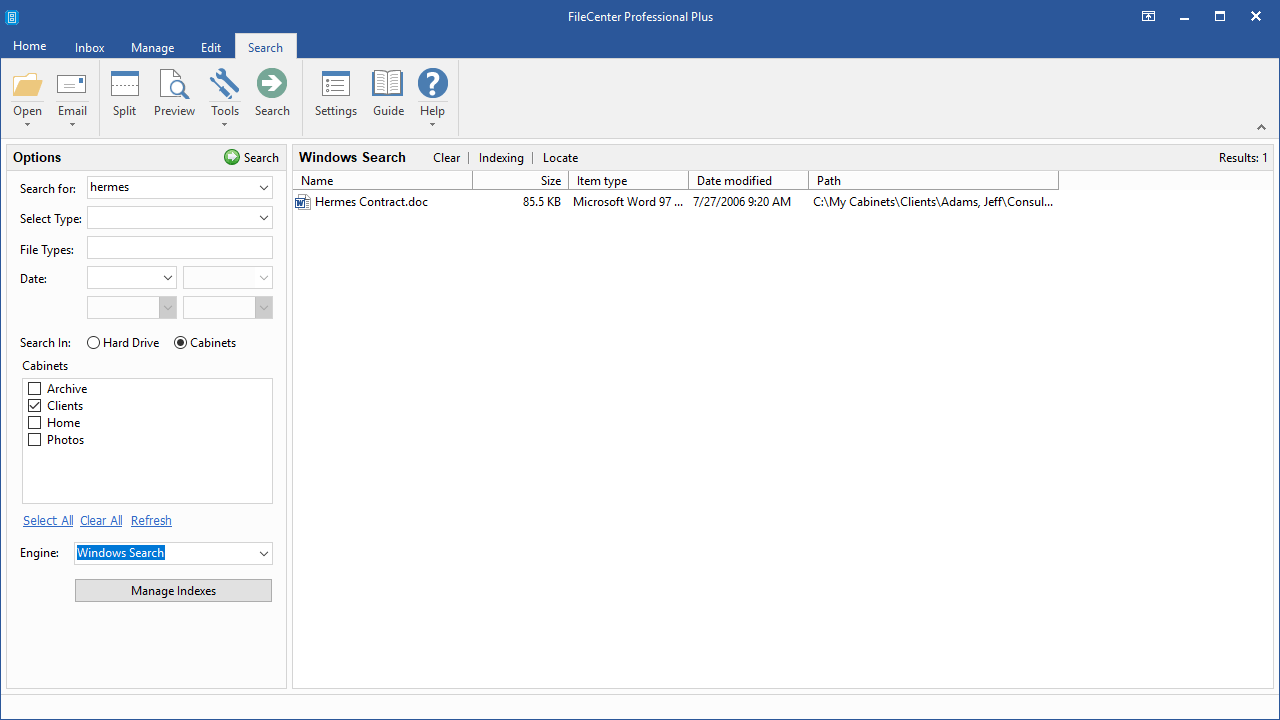
Task: Select the Hermes Contract.doc search result
Action: tap(371, 201)
